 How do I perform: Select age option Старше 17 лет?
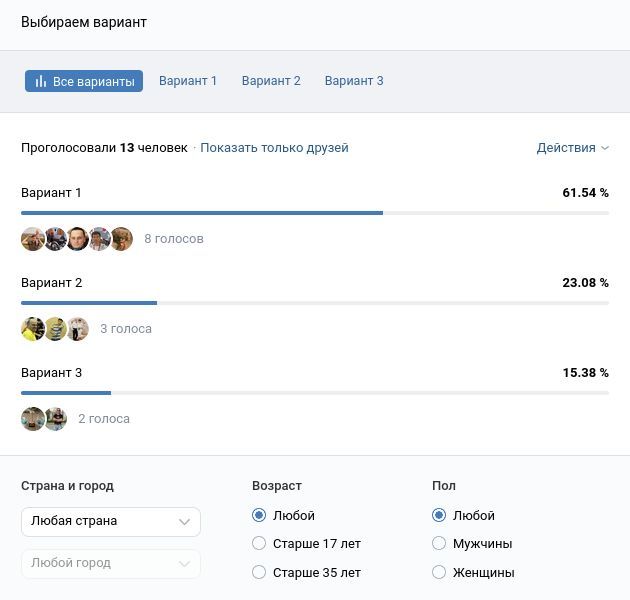coord(259,544)
